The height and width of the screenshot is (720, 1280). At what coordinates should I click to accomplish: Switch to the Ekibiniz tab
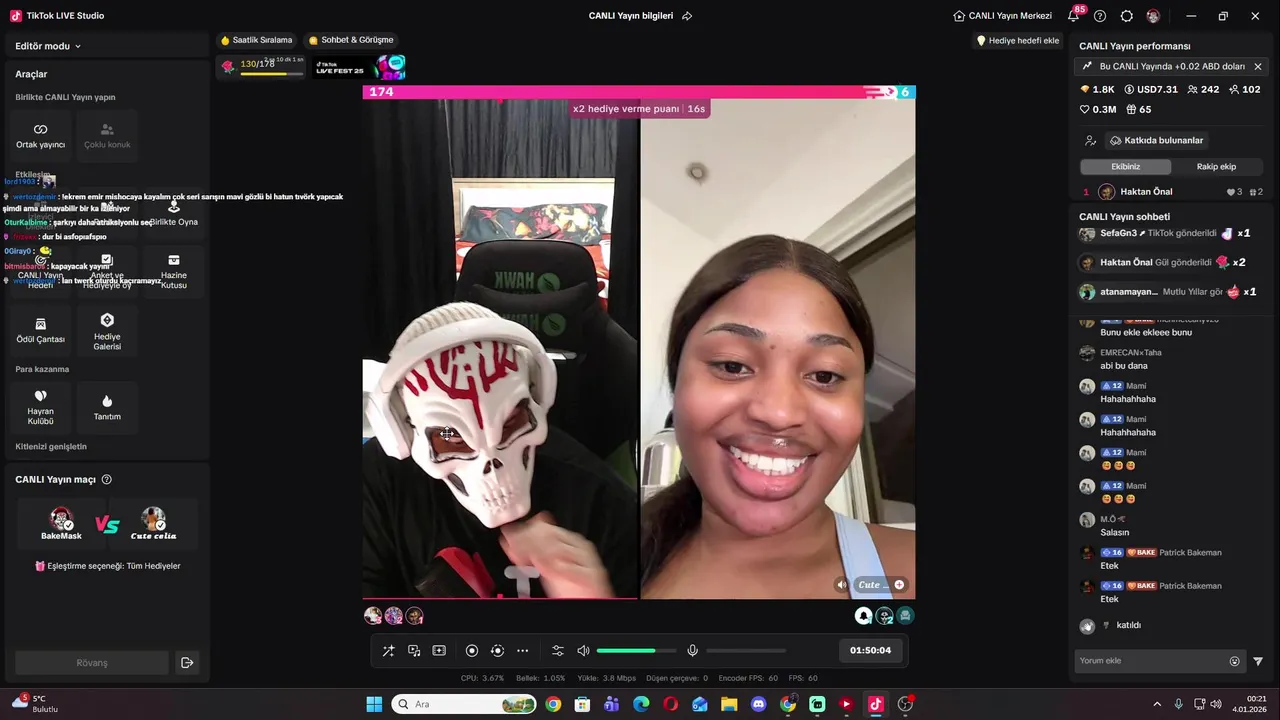(x=1125, y=167)
